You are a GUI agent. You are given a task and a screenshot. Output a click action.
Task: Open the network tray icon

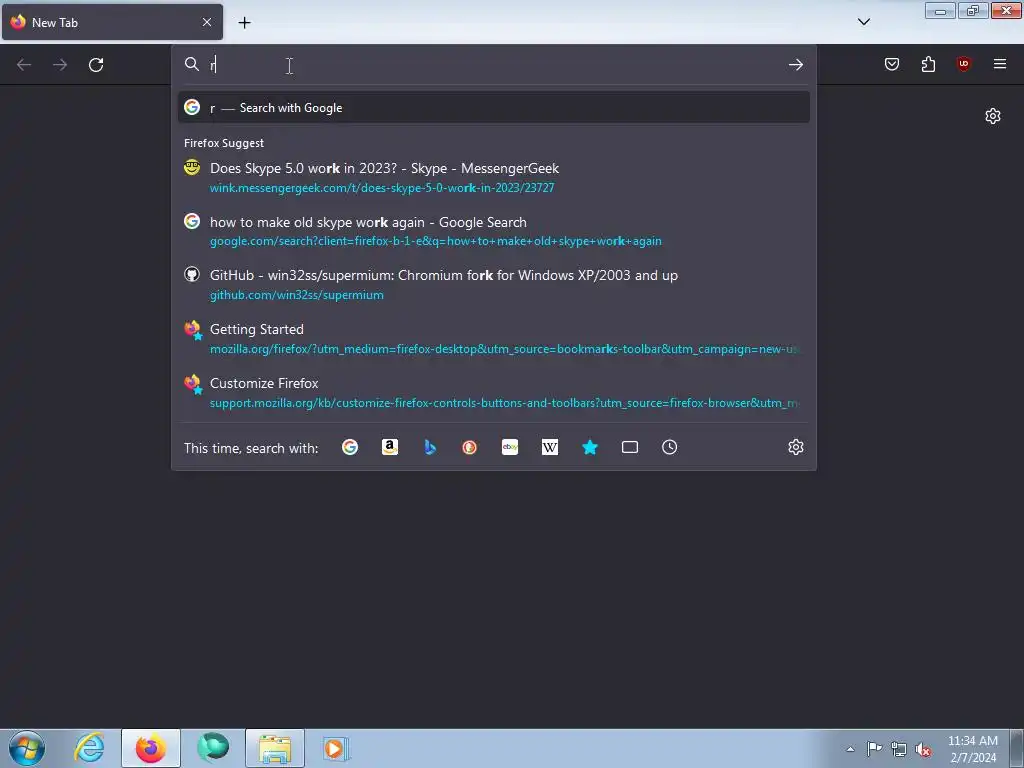pos(899,749)
